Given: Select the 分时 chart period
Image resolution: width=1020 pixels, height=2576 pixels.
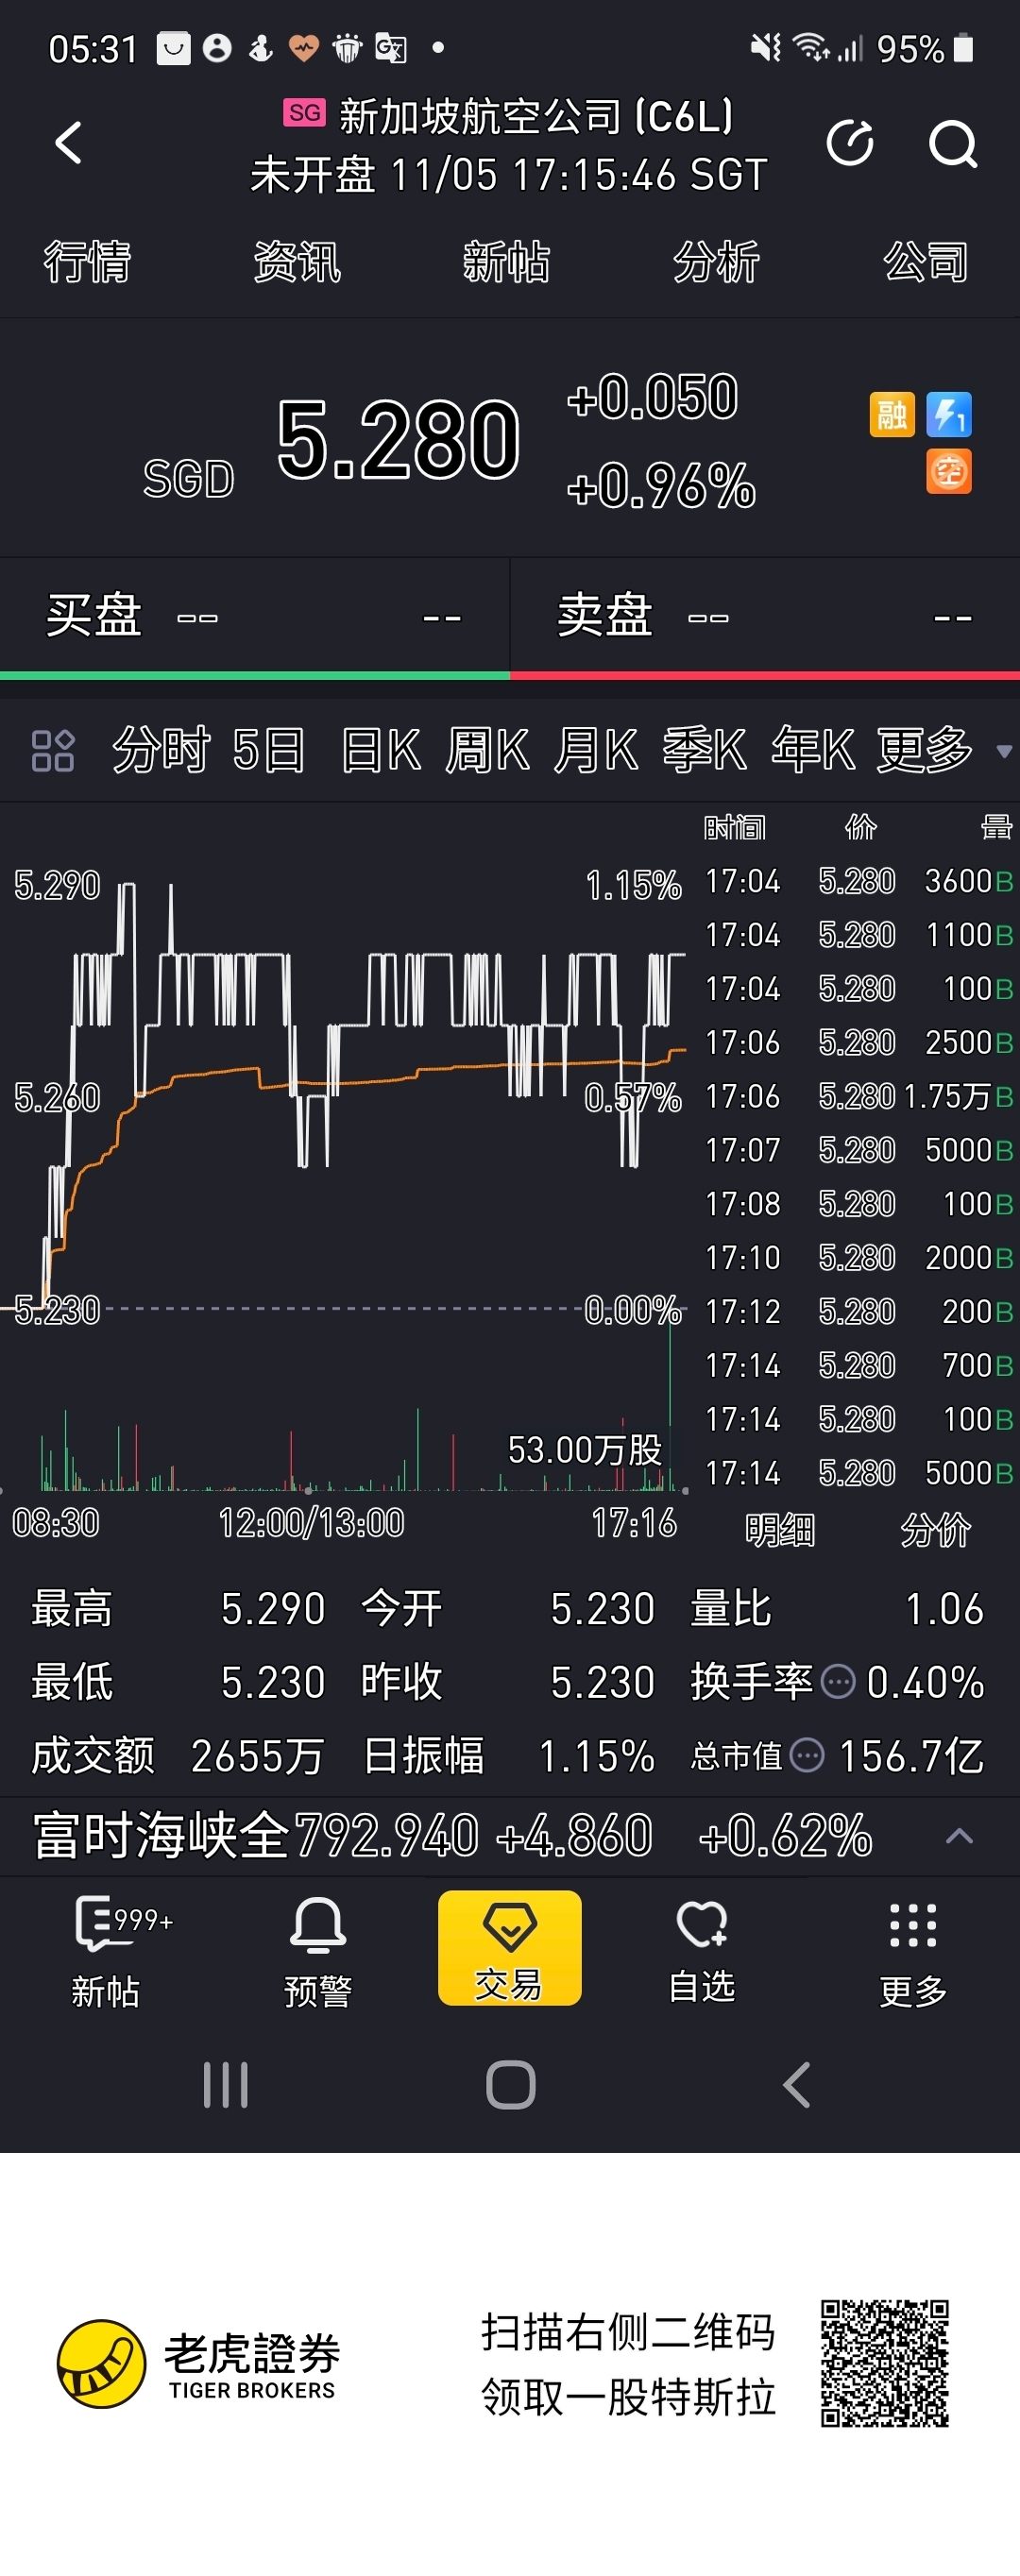Looking at the screenshot, I should pos(161,750).
